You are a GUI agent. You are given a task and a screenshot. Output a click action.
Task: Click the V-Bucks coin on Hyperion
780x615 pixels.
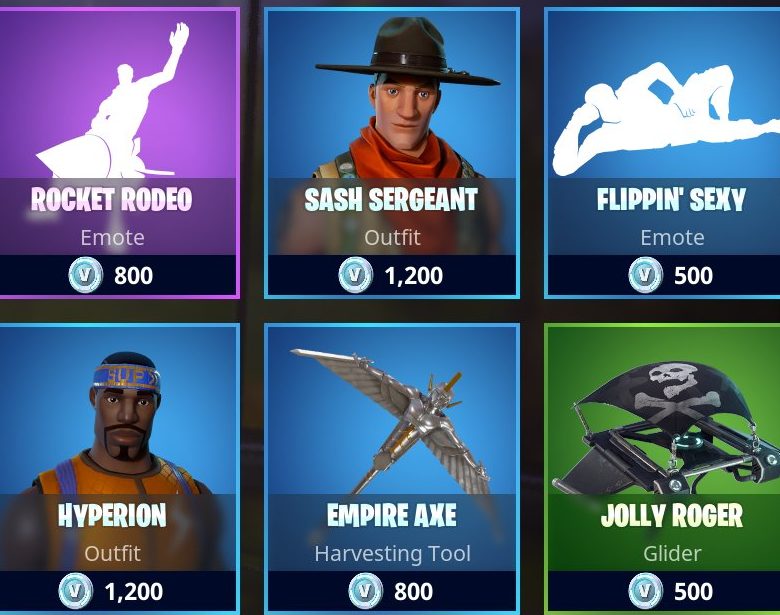click(x=76, y=591)
